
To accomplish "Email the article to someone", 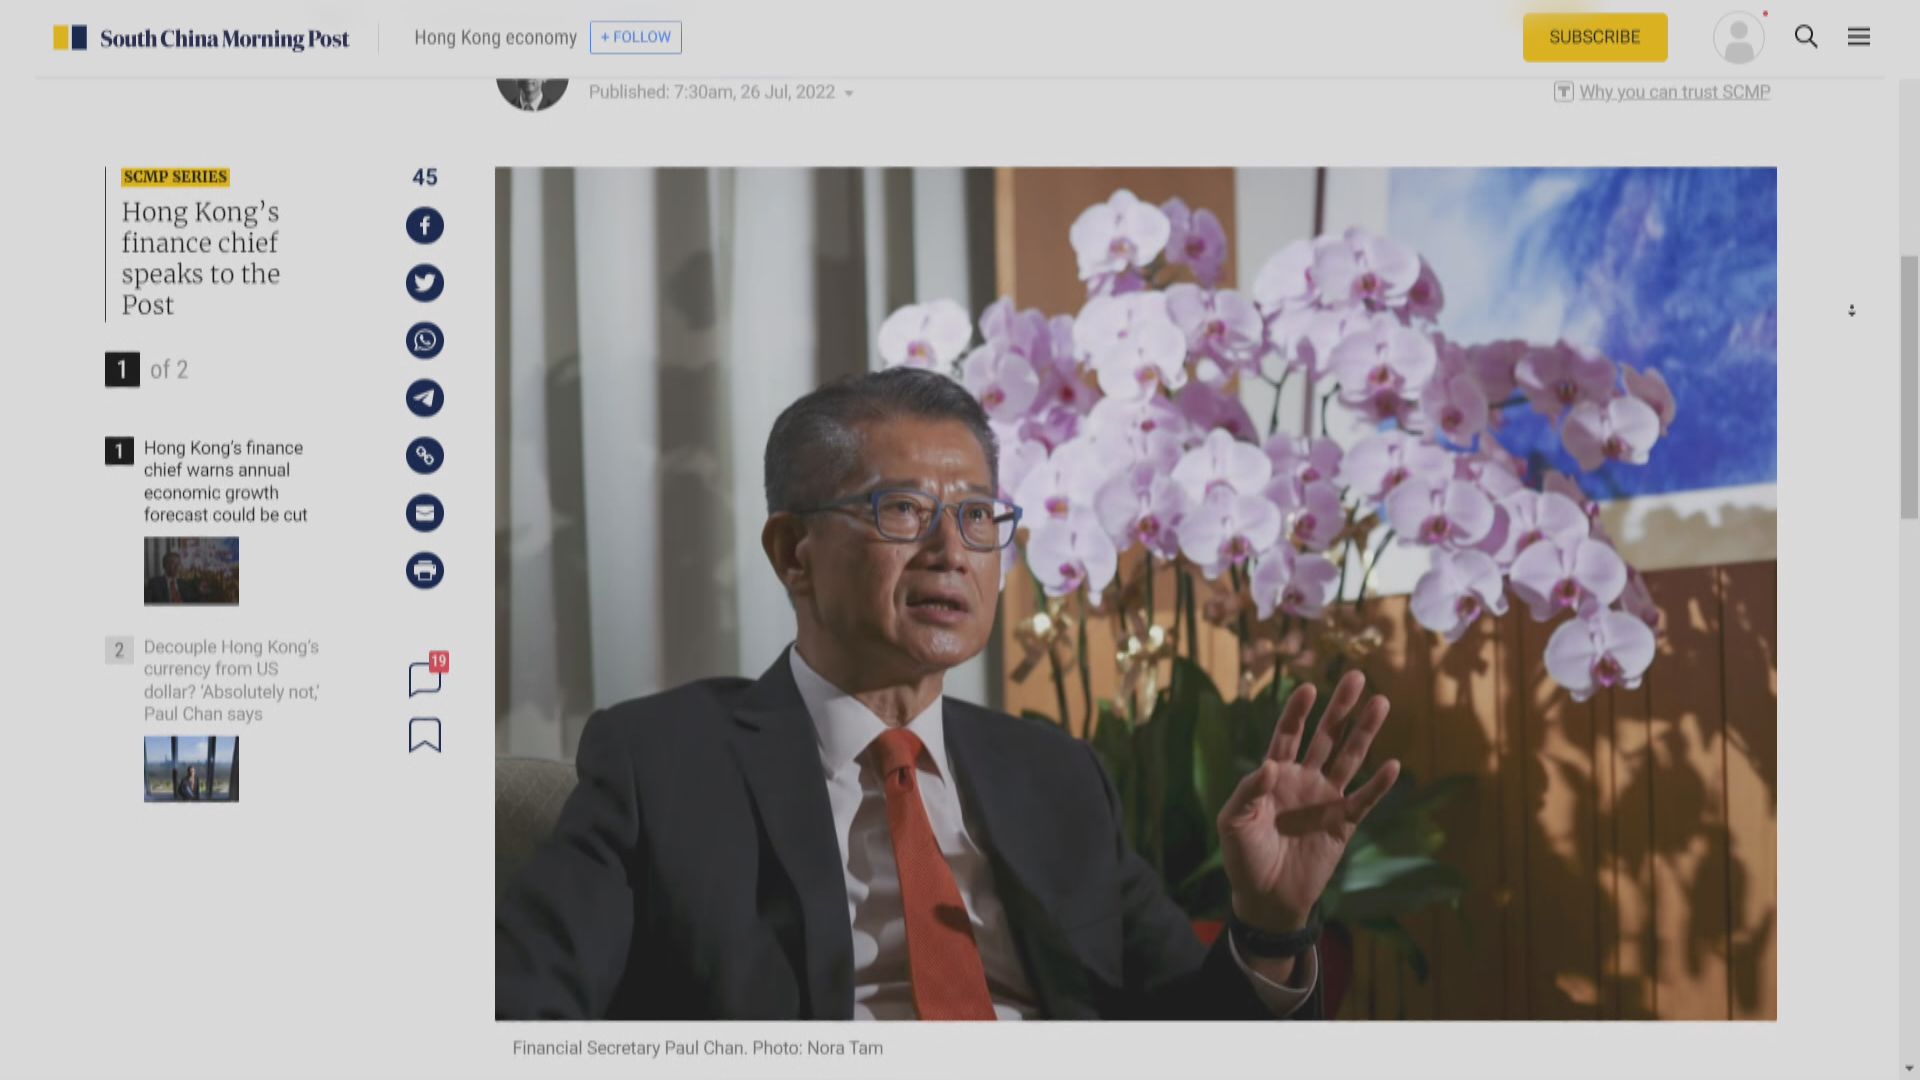I will pos(424,512).
